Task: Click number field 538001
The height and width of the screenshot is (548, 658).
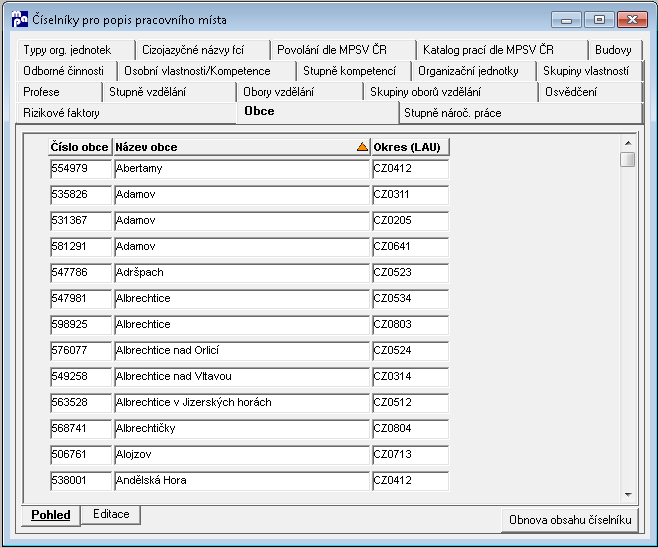Action: pyautogui.click(x=81, y=481)
